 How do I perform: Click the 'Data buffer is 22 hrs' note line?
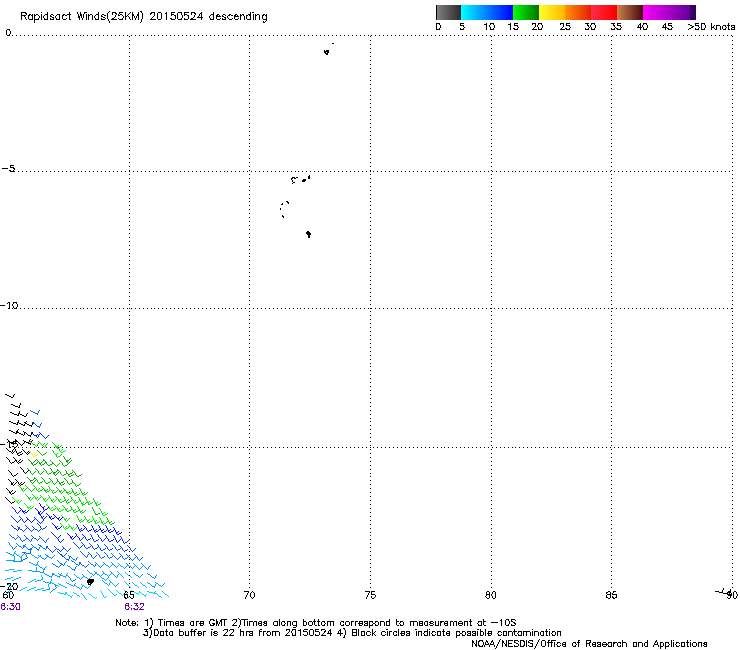point(352,633)
